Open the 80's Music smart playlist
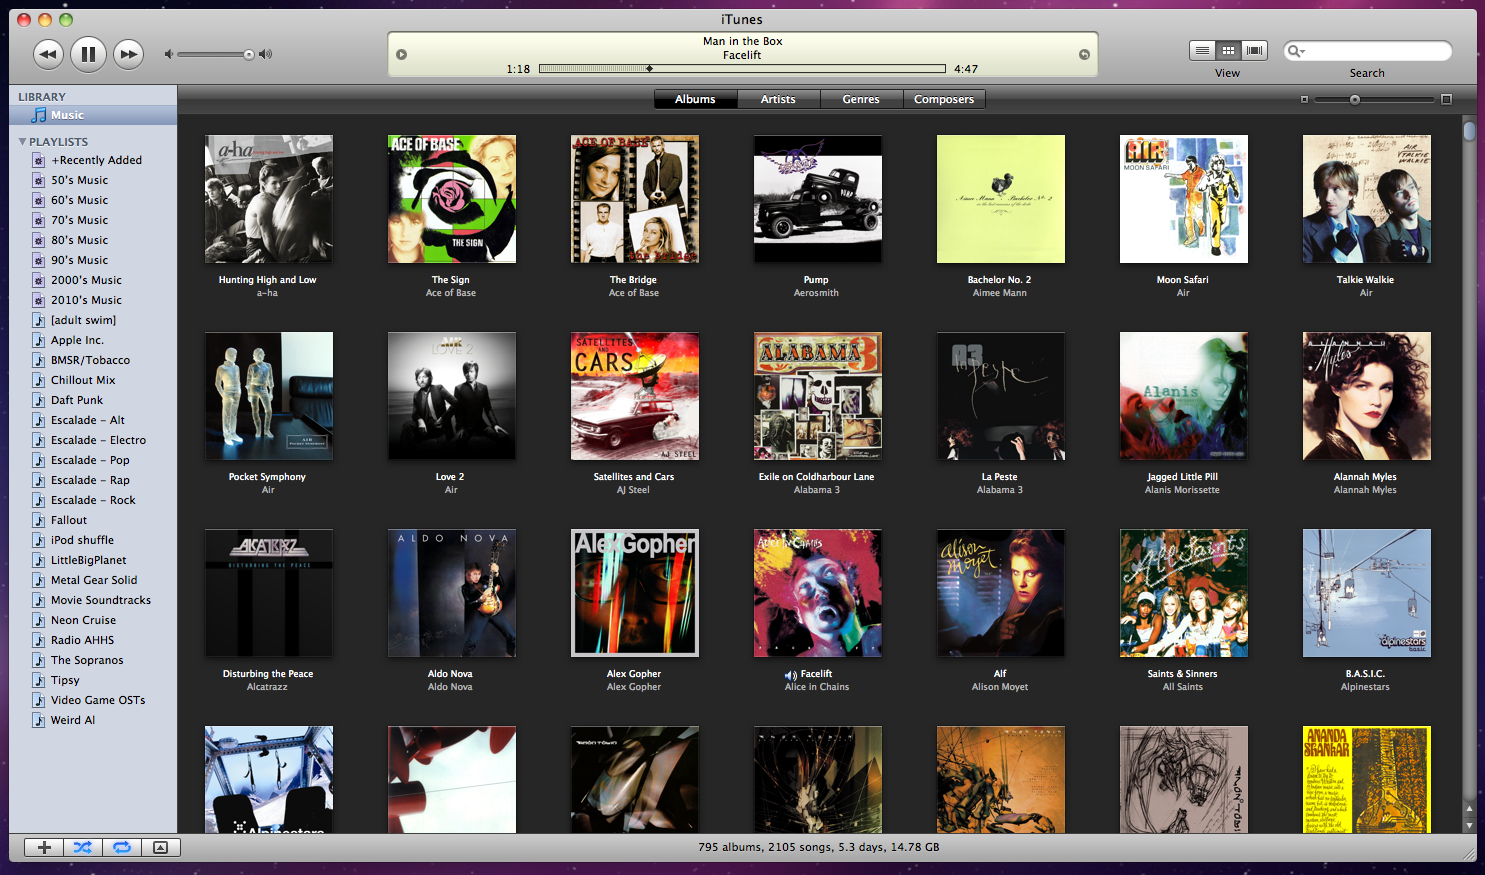 tap(93, 240)
